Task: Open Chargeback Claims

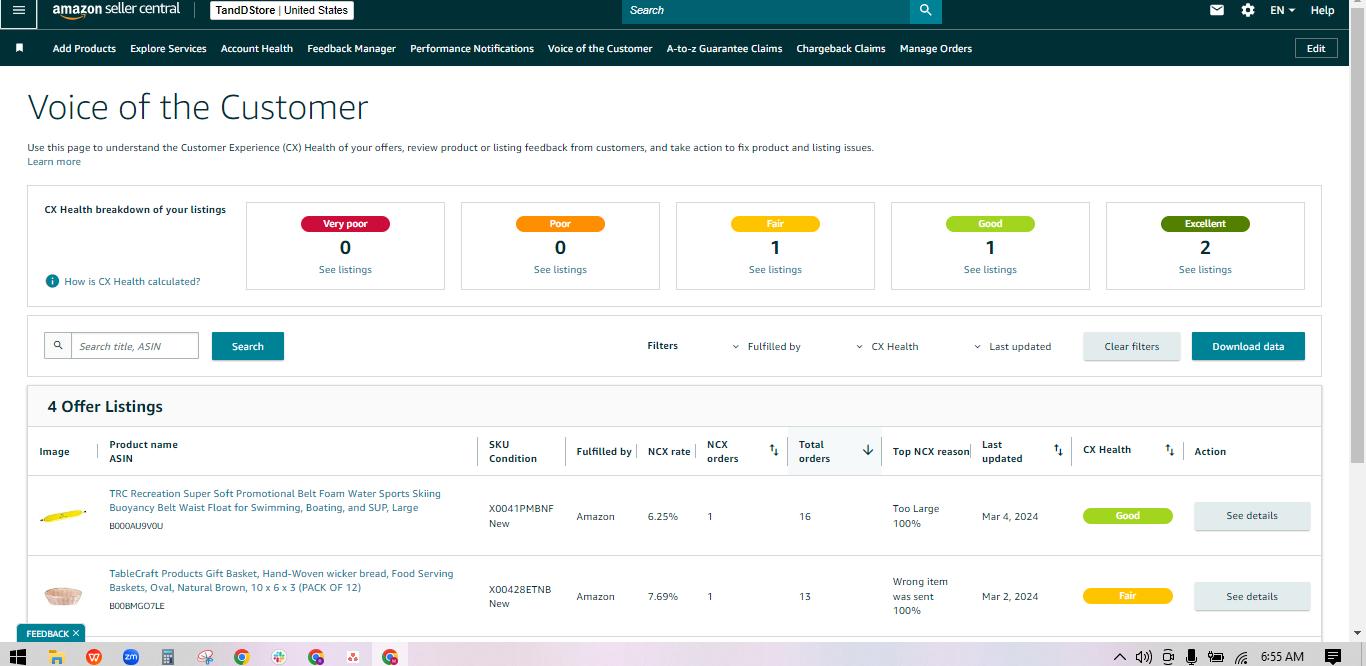Action: pyautogui.click(x=841, y=48)
